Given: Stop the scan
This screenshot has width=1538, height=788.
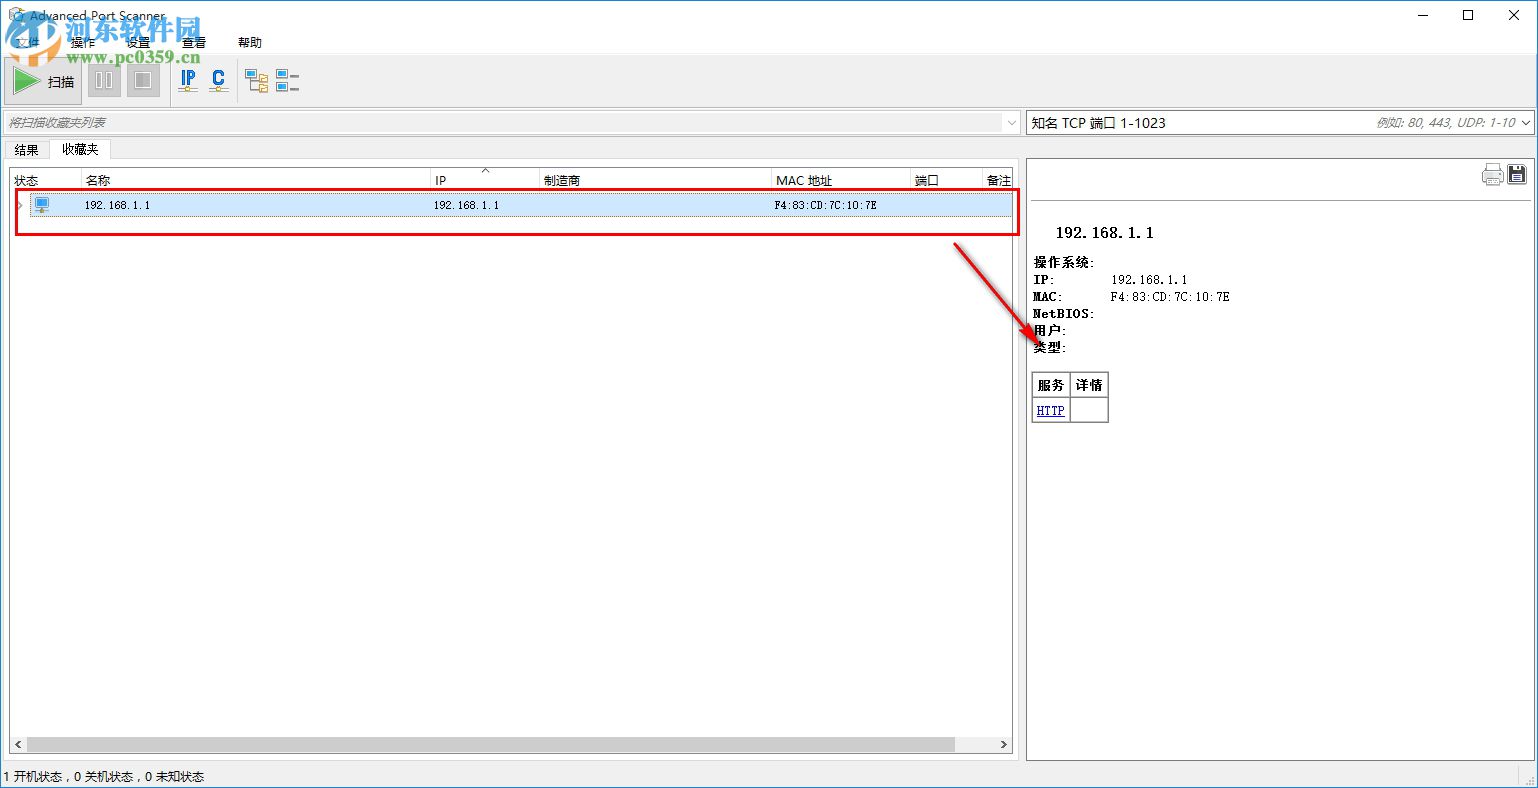Looking at the screenshot, I should pyautogui.click(x=142, y=80).
